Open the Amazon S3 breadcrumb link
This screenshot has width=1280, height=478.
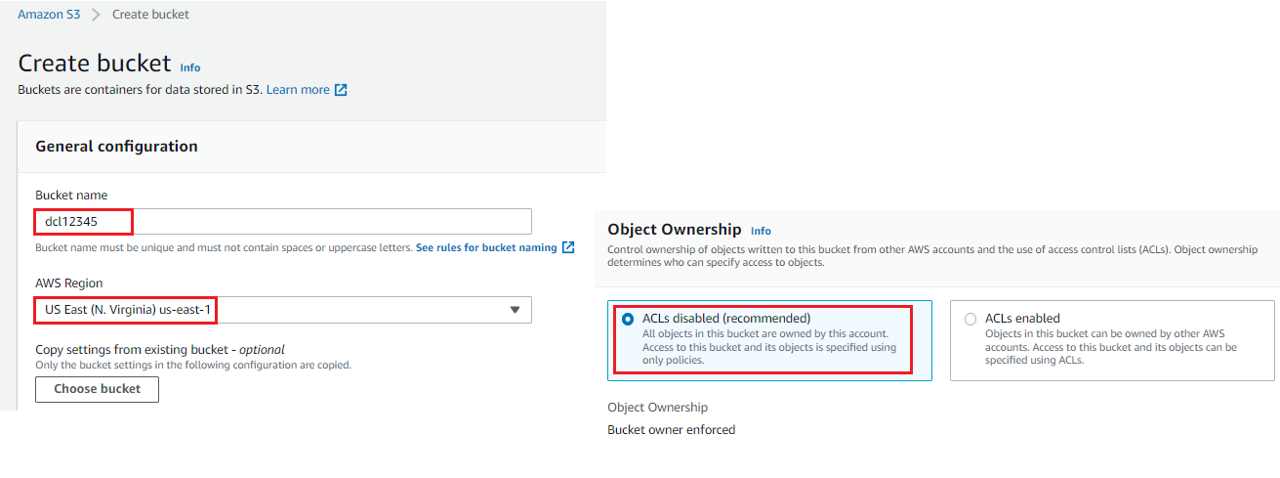(49, 14)
